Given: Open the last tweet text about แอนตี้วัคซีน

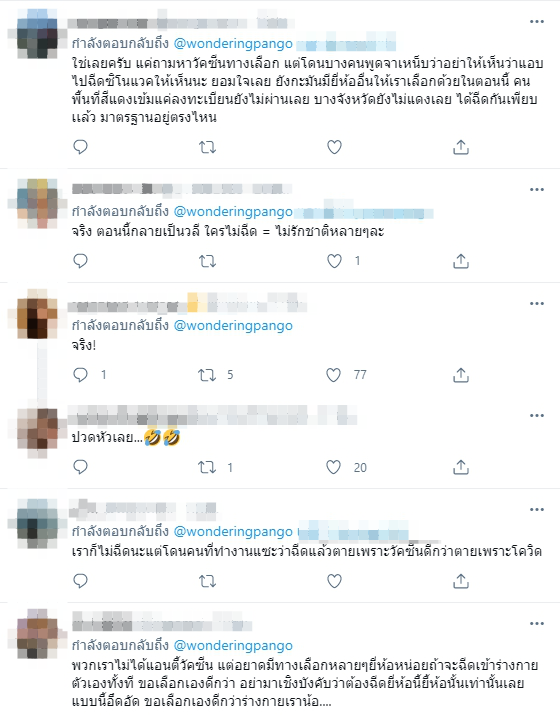Looking at the screenshot, I should pos(305,683).
